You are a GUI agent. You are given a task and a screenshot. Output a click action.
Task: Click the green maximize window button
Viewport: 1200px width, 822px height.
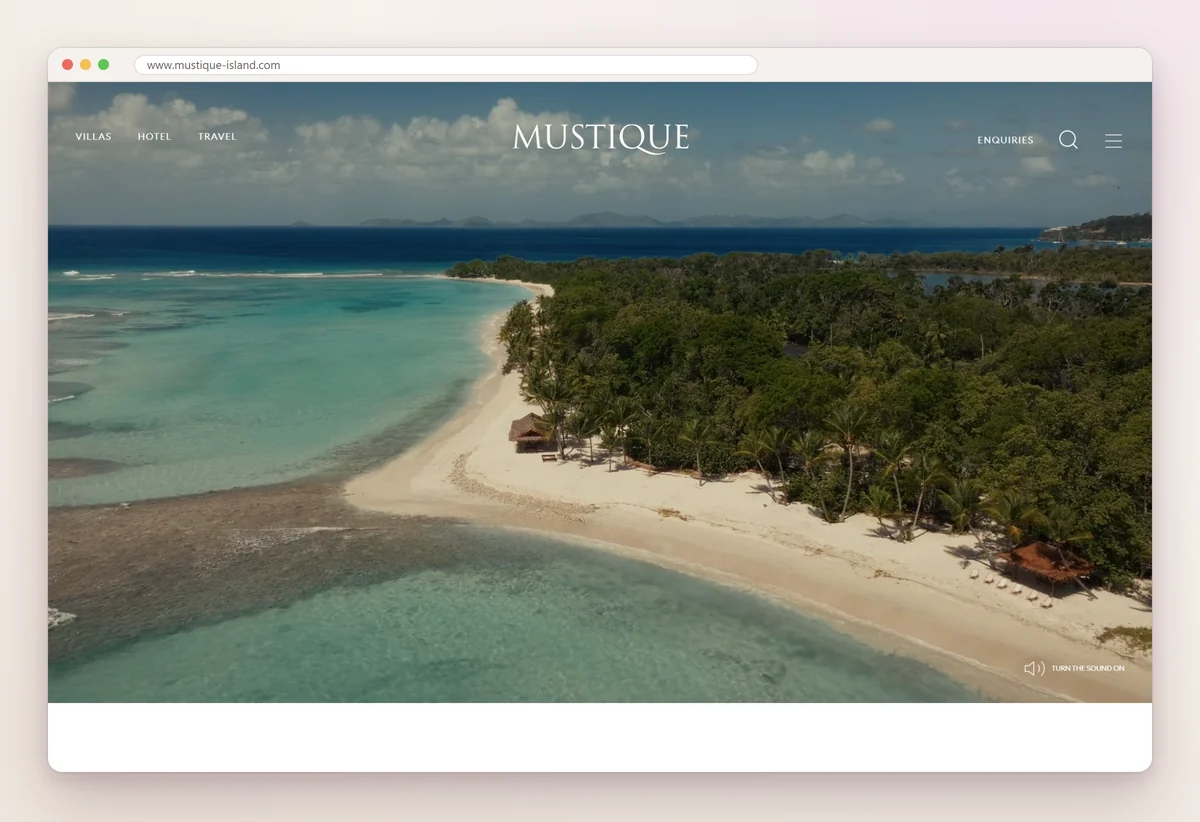click(103, 64)
